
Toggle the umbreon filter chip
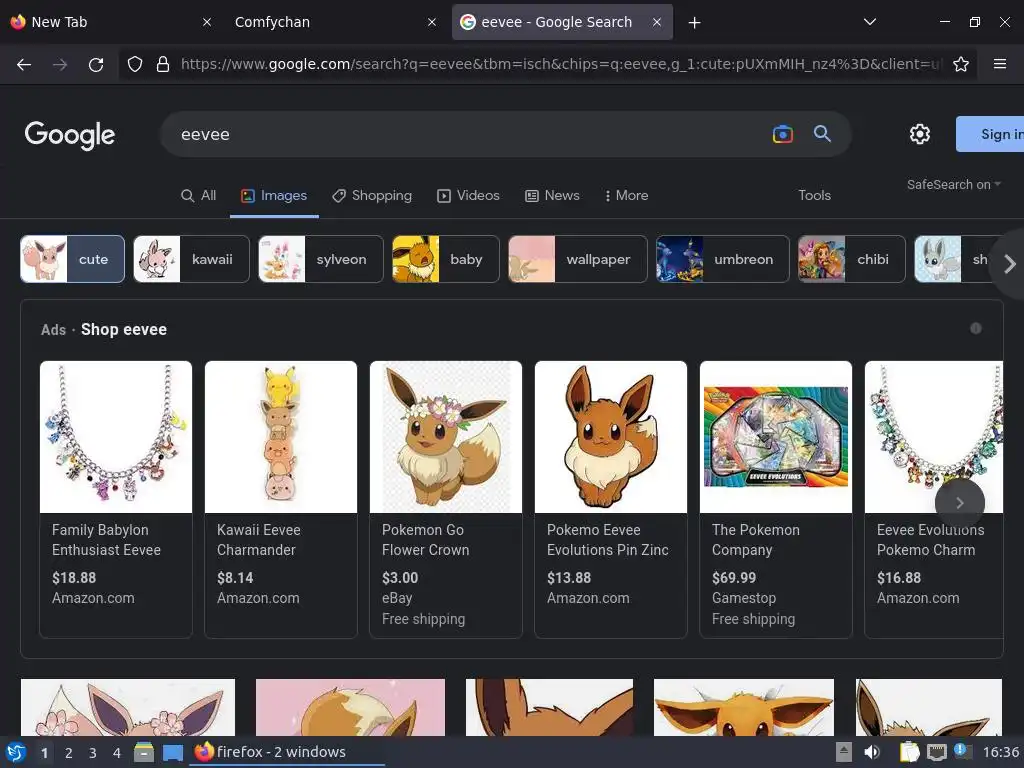pyautogui.click(x=722, y=259)
